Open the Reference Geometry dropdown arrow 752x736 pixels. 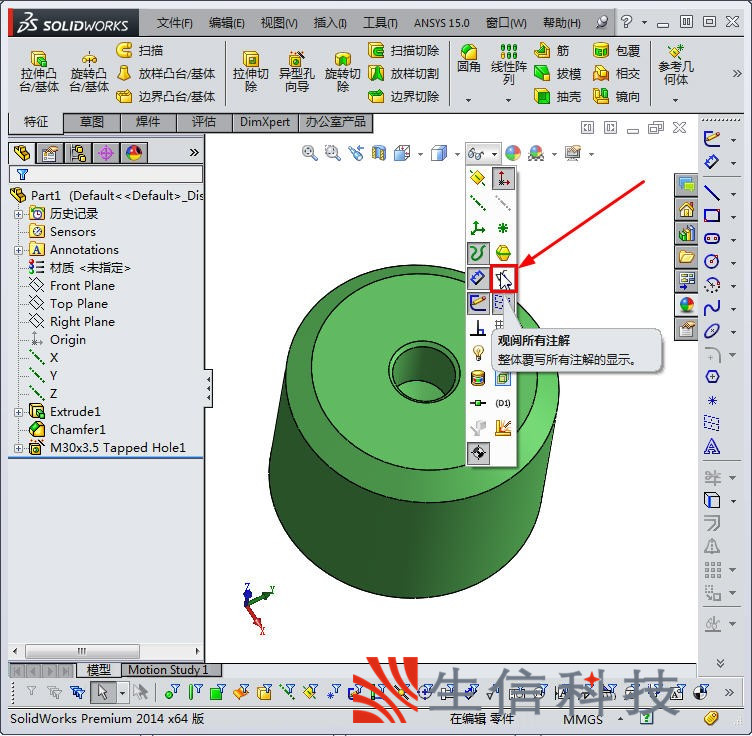(x=675, y=100)
